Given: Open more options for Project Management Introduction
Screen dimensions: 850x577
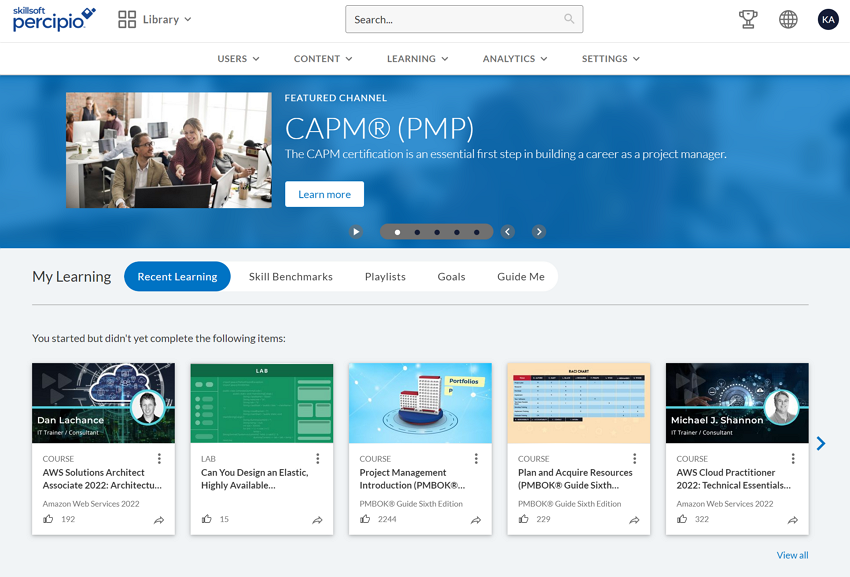Looking at the screenshot, I should 476,459.
